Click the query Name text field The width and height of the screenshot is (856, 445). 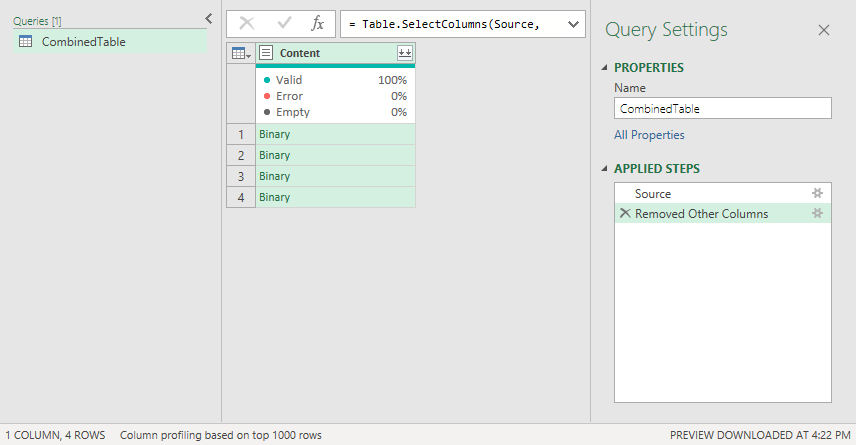tap(722, 108)
